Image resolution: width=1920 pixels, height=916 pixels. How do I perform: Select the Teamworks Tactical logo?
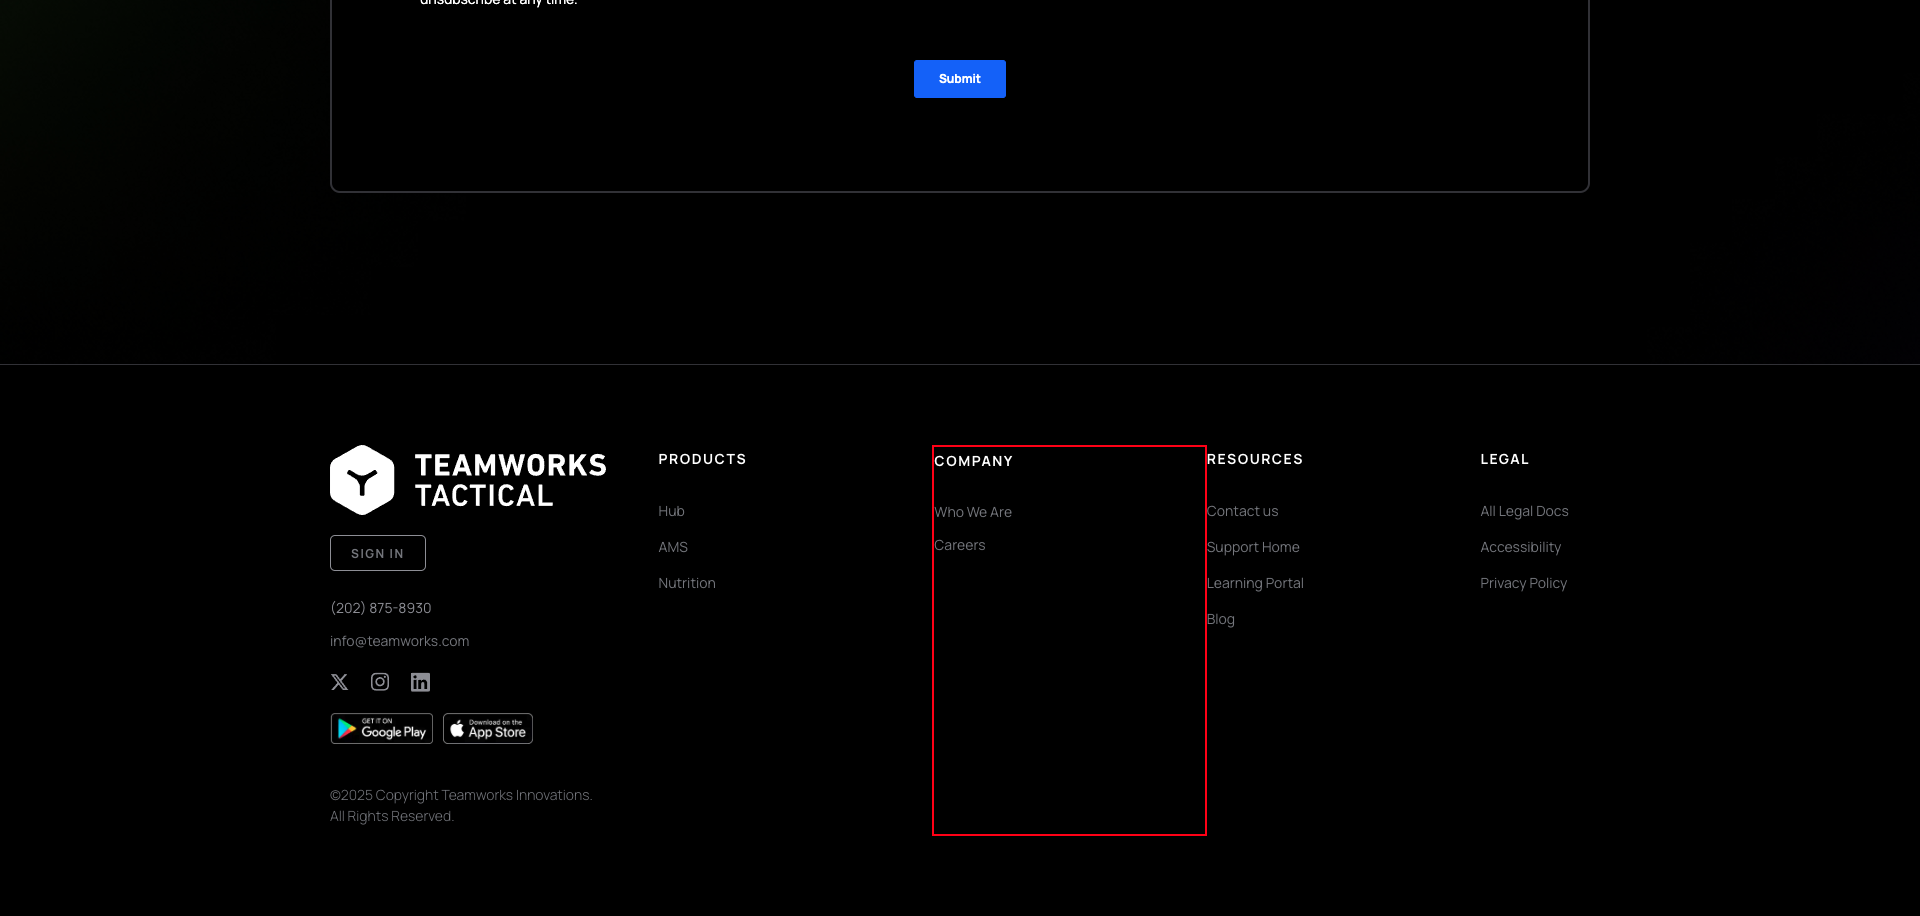point(468,478)
